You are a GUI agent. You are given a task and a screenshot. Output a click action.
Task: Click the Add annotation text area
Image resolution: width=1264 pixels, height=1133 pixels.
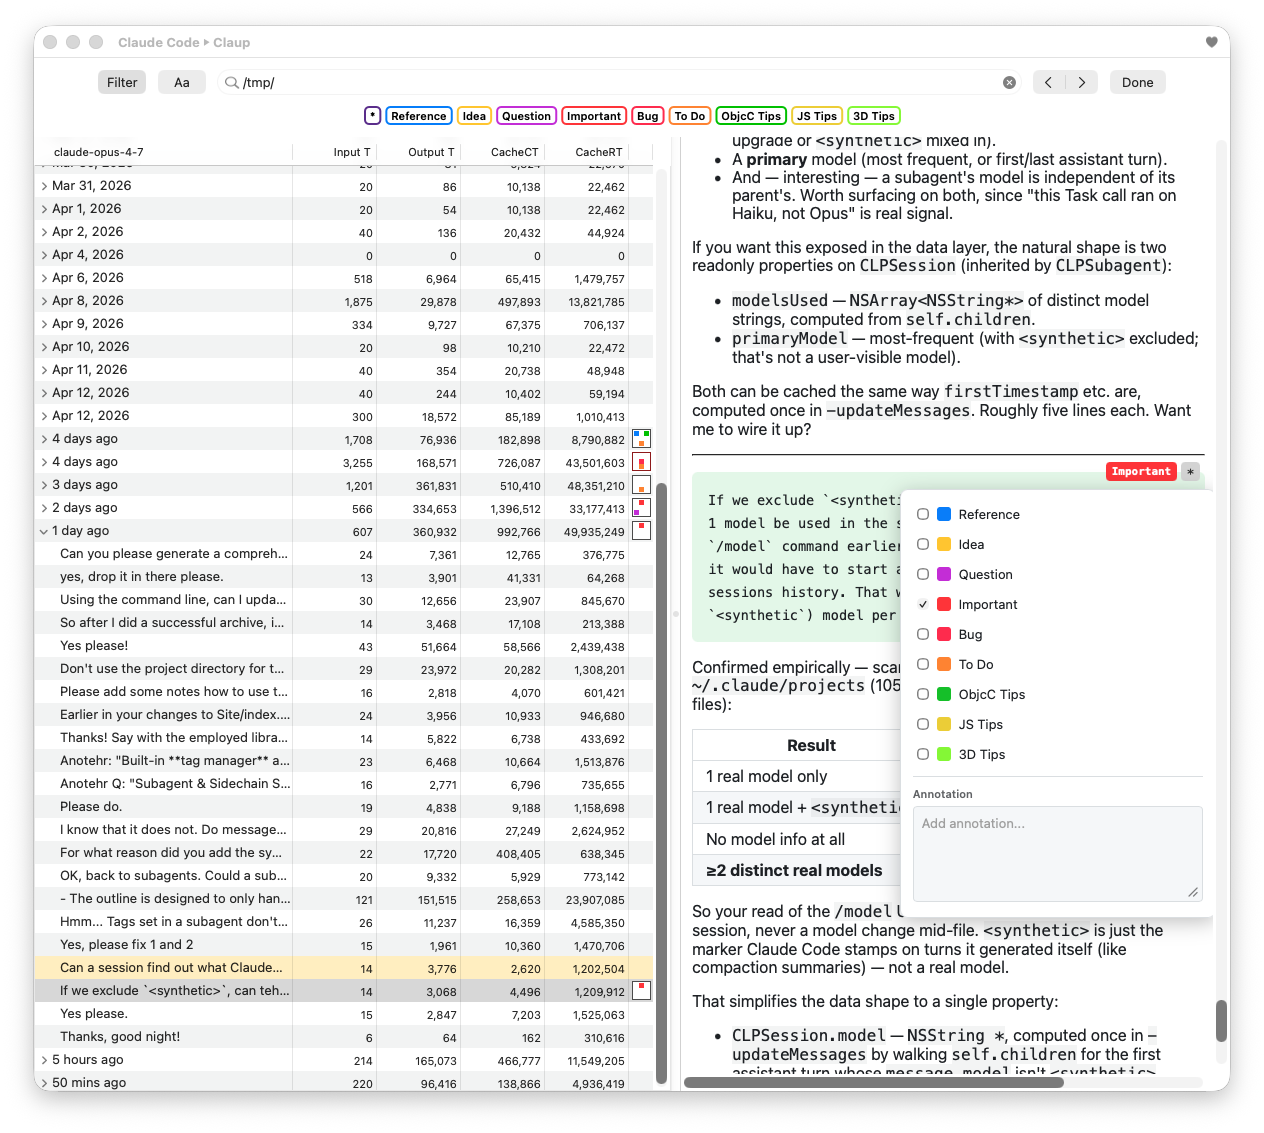[1057, 854]
